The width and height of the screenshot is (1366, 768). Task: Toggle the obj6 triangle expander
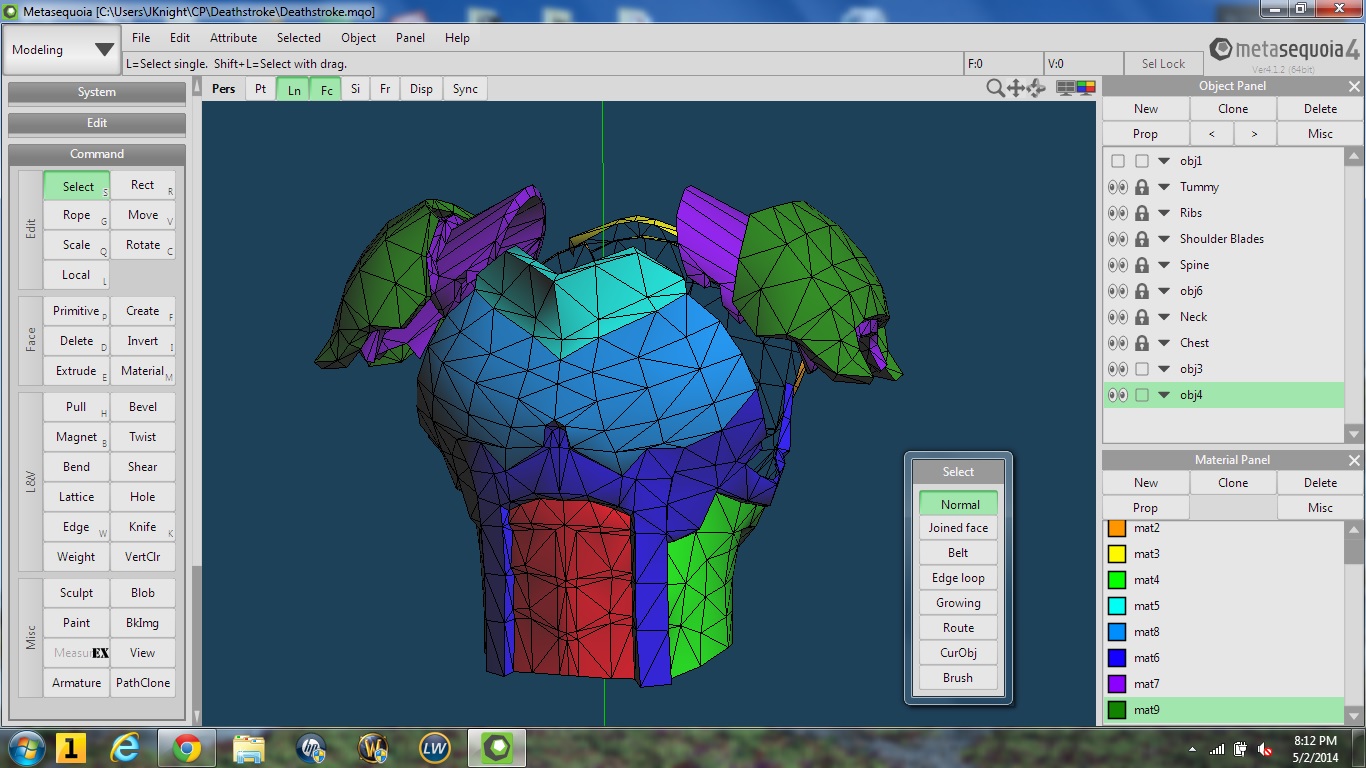point(1164,291)
